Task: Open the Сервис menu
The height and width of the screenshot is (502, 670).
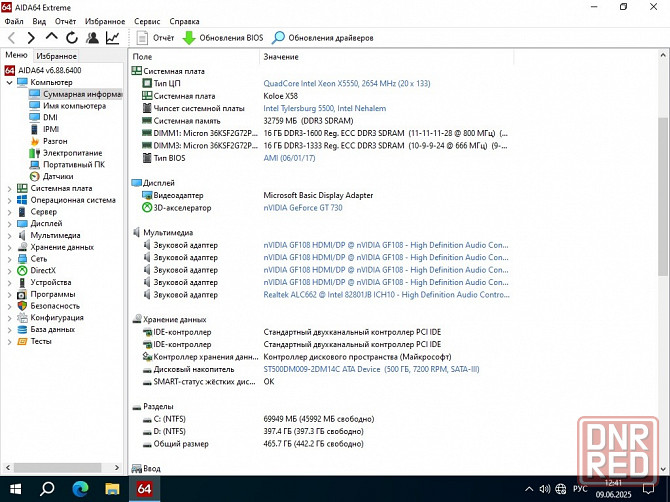Action: [147, 21]
